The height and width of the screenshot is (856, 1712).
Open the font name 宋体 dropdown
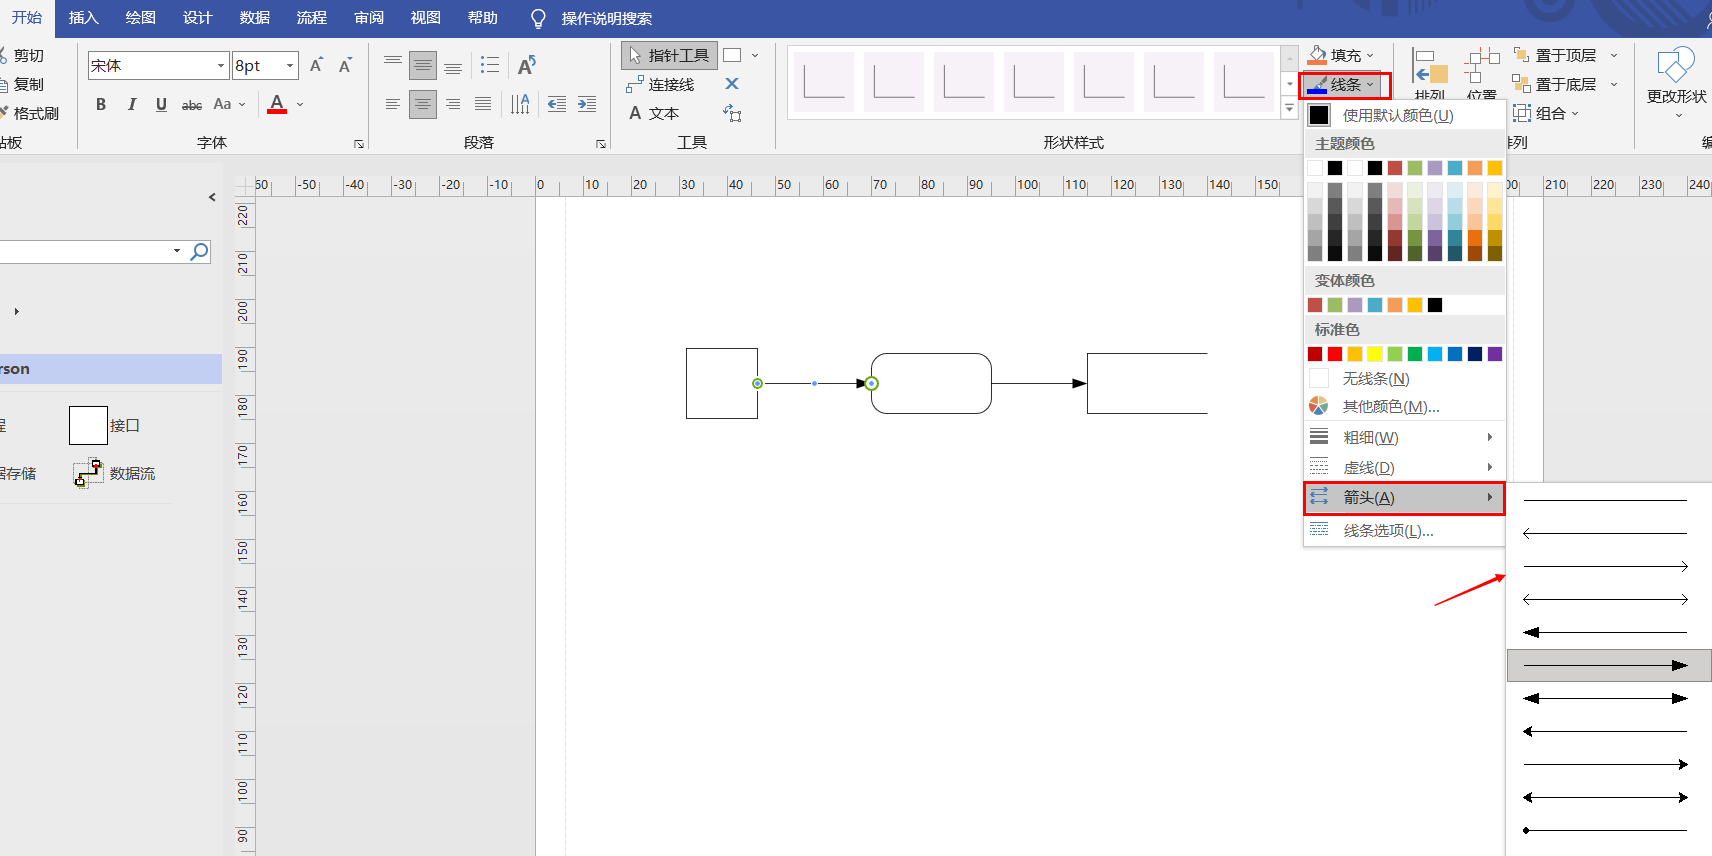[221, 66]
